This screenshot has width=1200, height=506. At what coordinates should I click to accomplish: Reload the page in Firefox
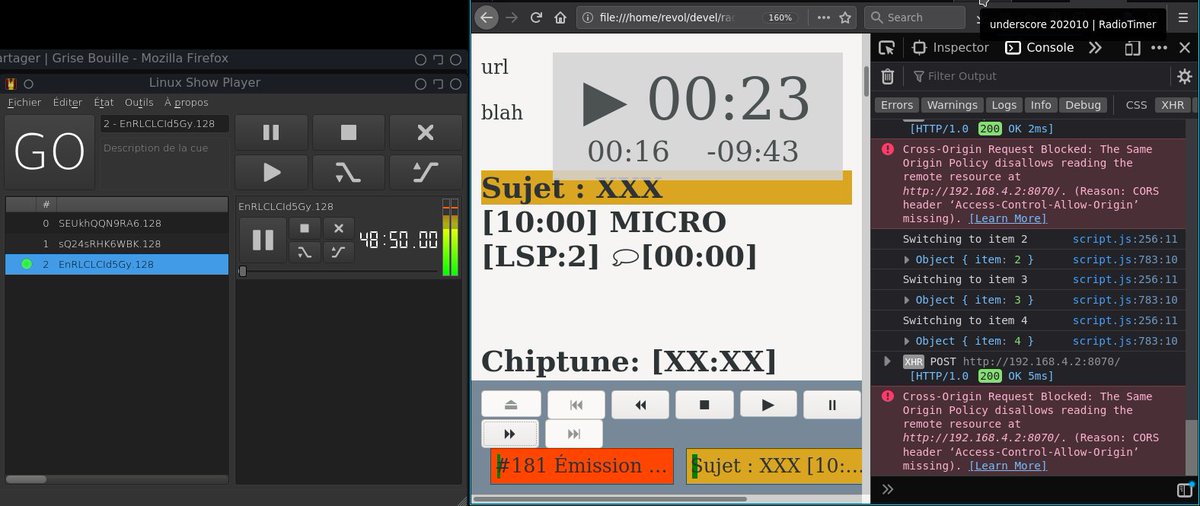[536, 17]
